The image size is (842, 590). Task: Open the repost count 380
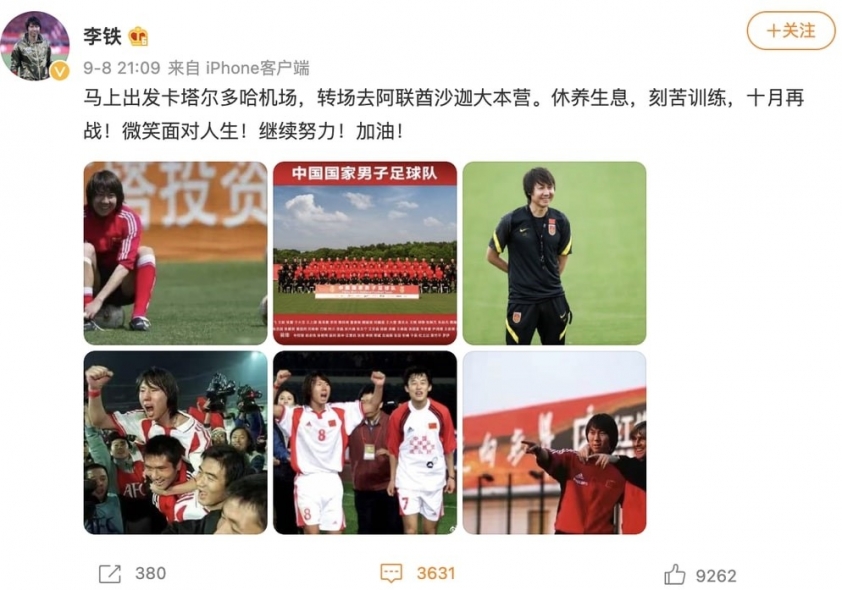click(150, 573)
